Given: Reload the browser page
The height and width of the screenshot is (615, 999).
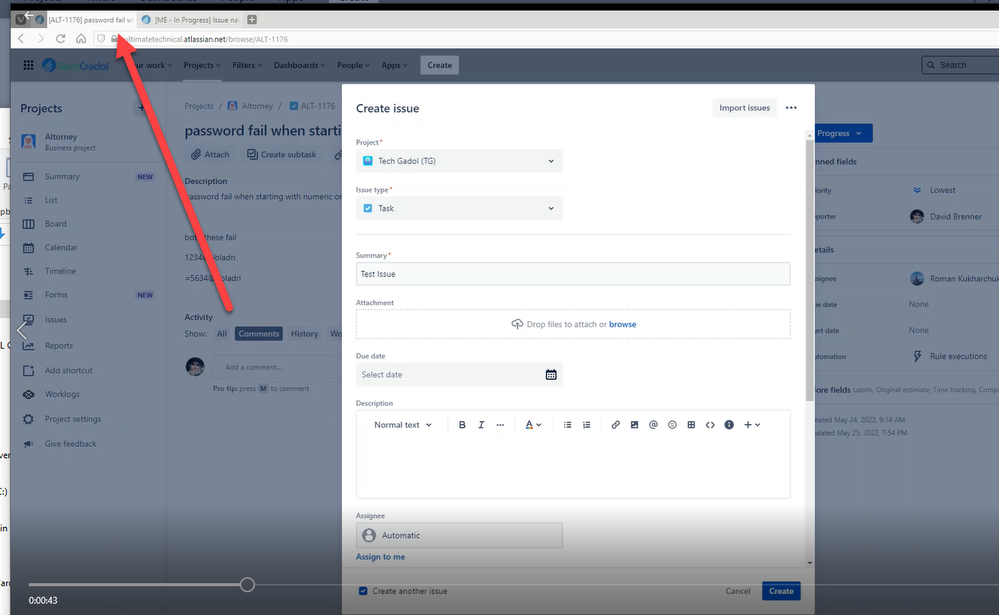Looking at the screenshot, I should [x=61, y=39].
